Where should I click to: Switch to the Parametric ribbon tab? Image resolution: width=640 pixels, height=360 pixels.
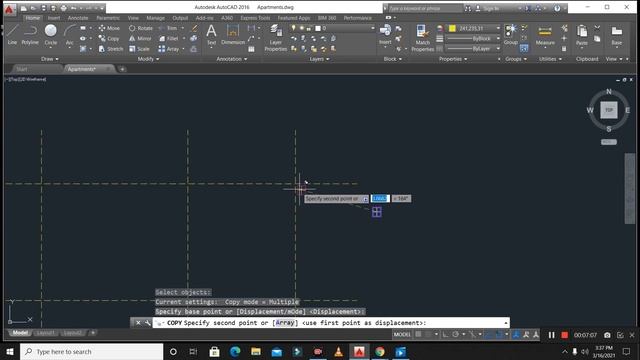(x=108, y=18)
